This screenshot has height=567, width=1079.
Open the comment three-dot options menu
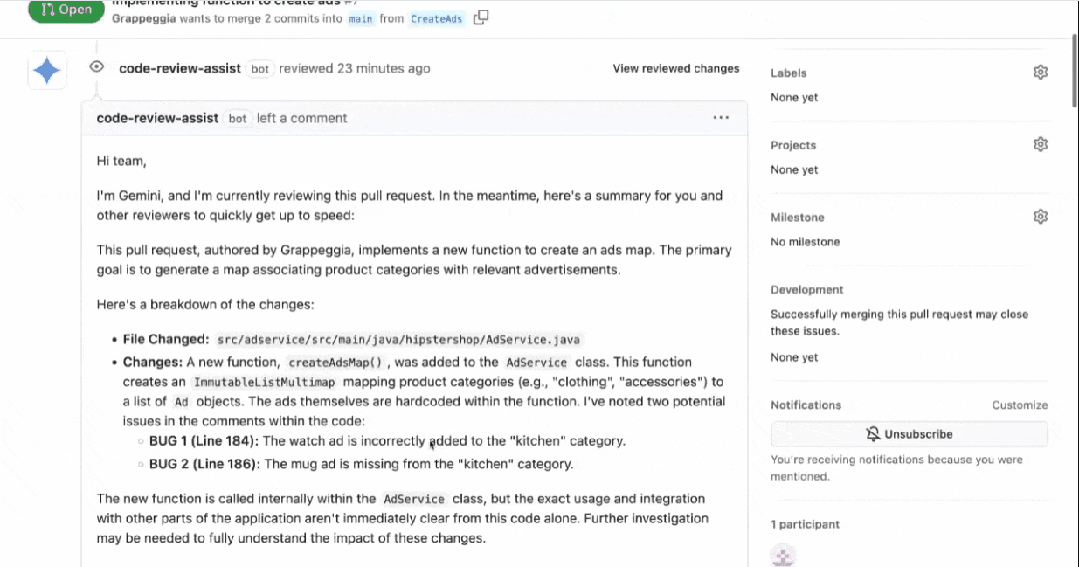[721, 118]
